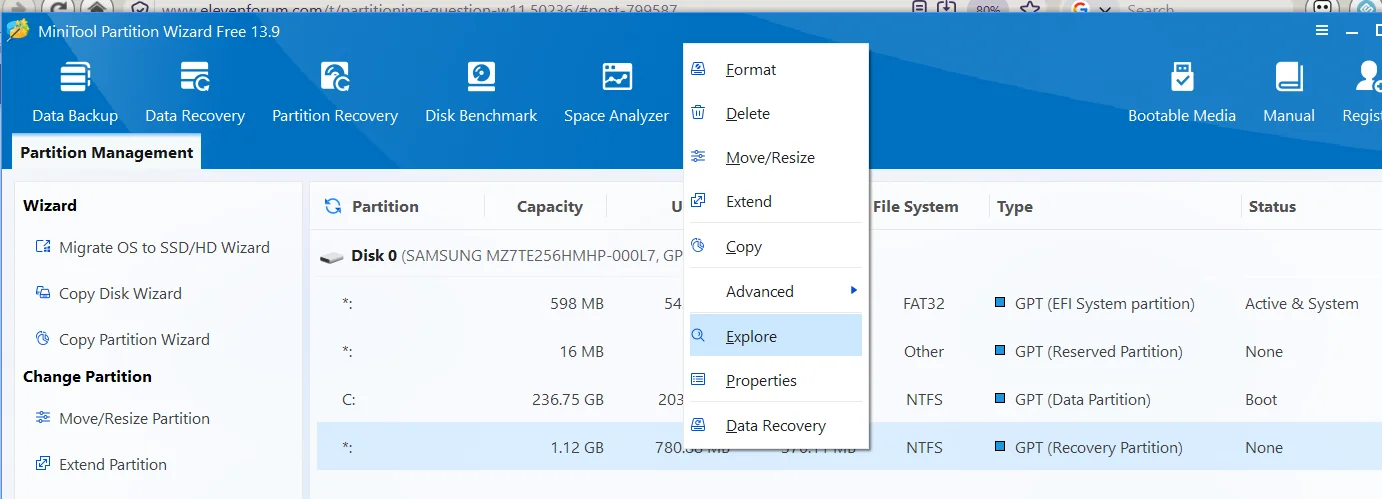Click the FAT32 file system cell
Viewport: 1382px width, 499px height.
[x=924, y=304]
